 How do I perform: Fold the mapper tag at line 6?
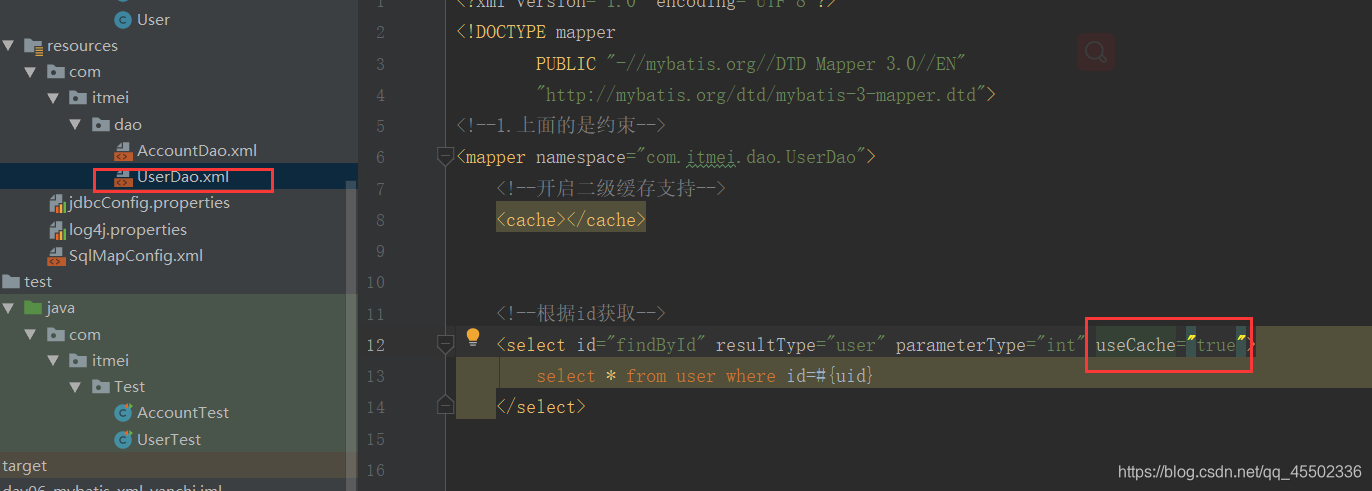445,156
